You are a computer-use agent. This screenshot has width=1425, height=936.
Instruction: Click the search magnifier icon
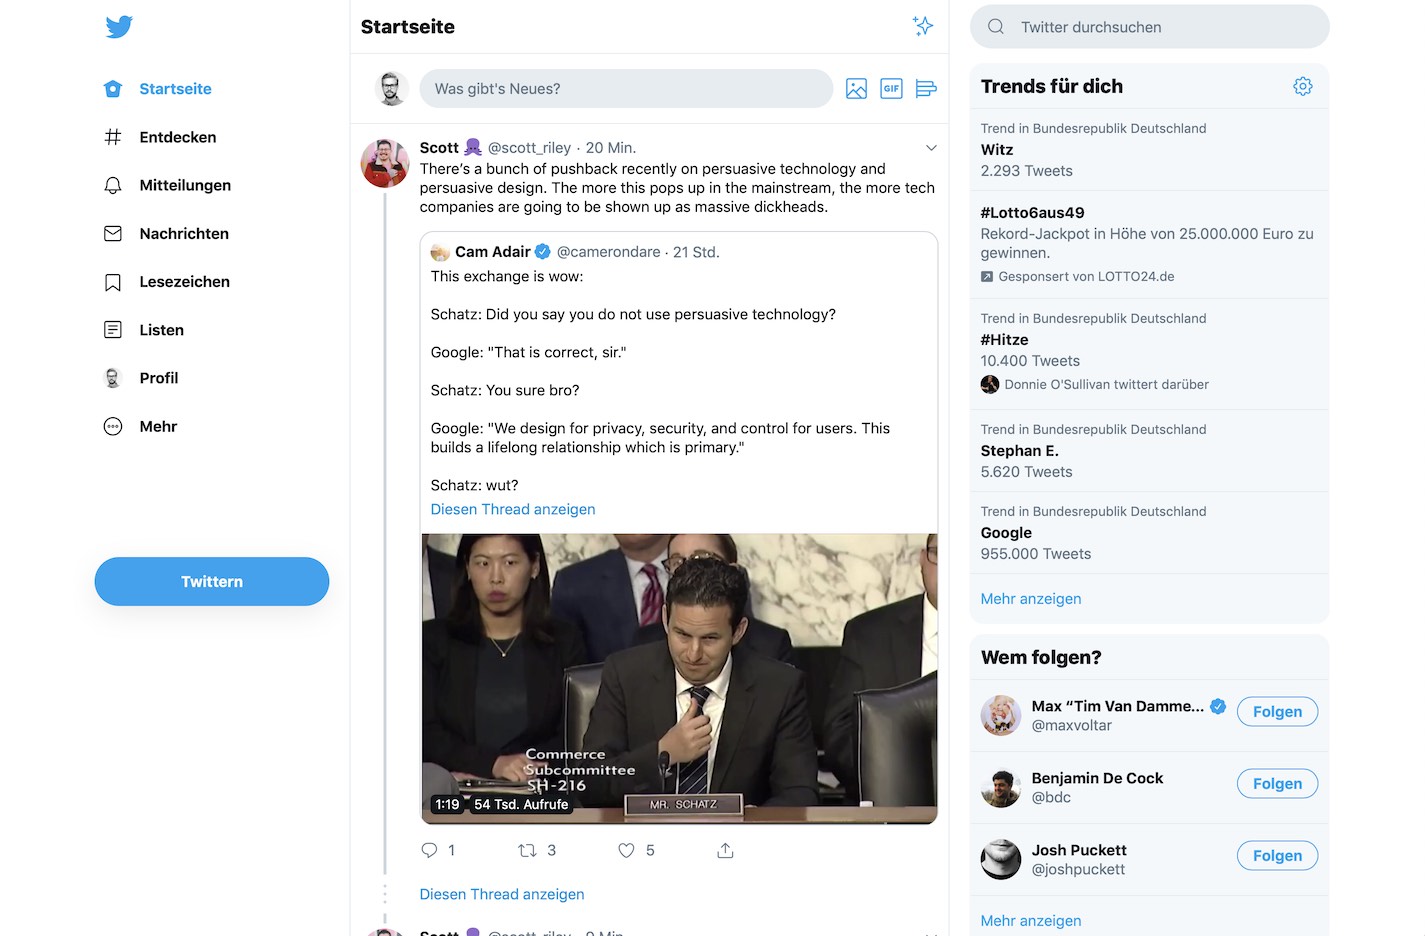[996, 27]
